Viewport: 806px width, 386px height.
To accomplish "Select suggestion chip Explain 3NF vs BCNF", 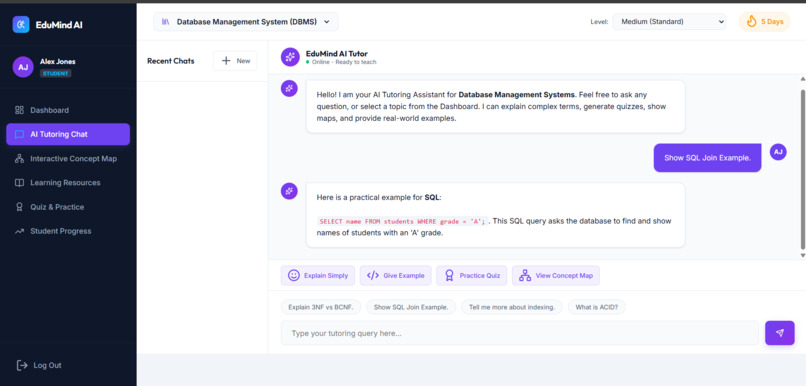I will (x=321, y=307).
